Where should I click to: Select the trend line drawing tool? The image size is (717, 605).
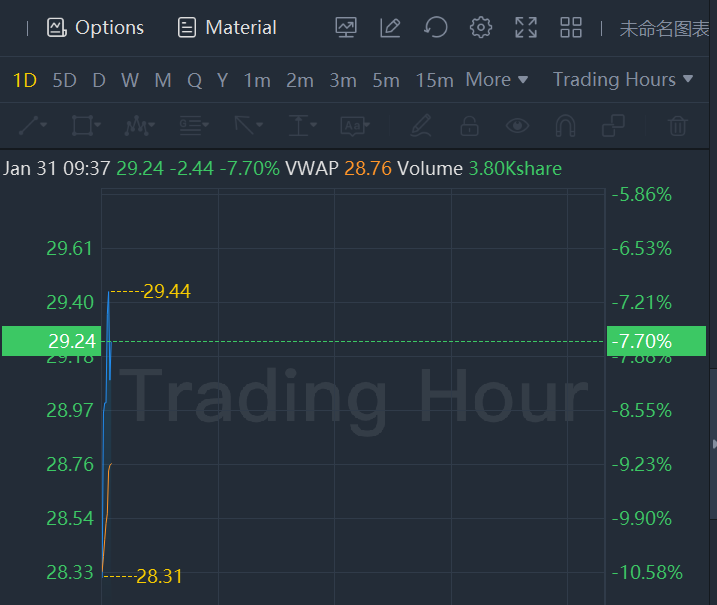tap(33, 126)
